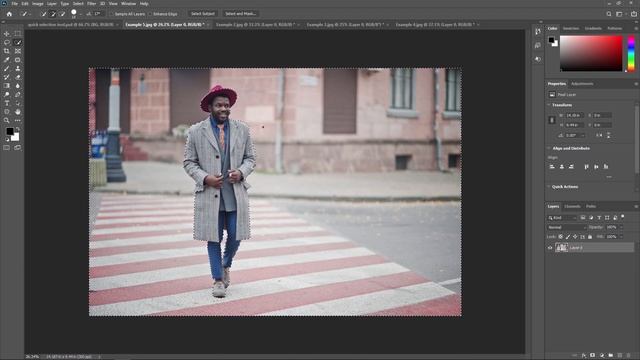Click the hue spectrum slider
This screenshot has width=640, height=360.
(631, 53)
